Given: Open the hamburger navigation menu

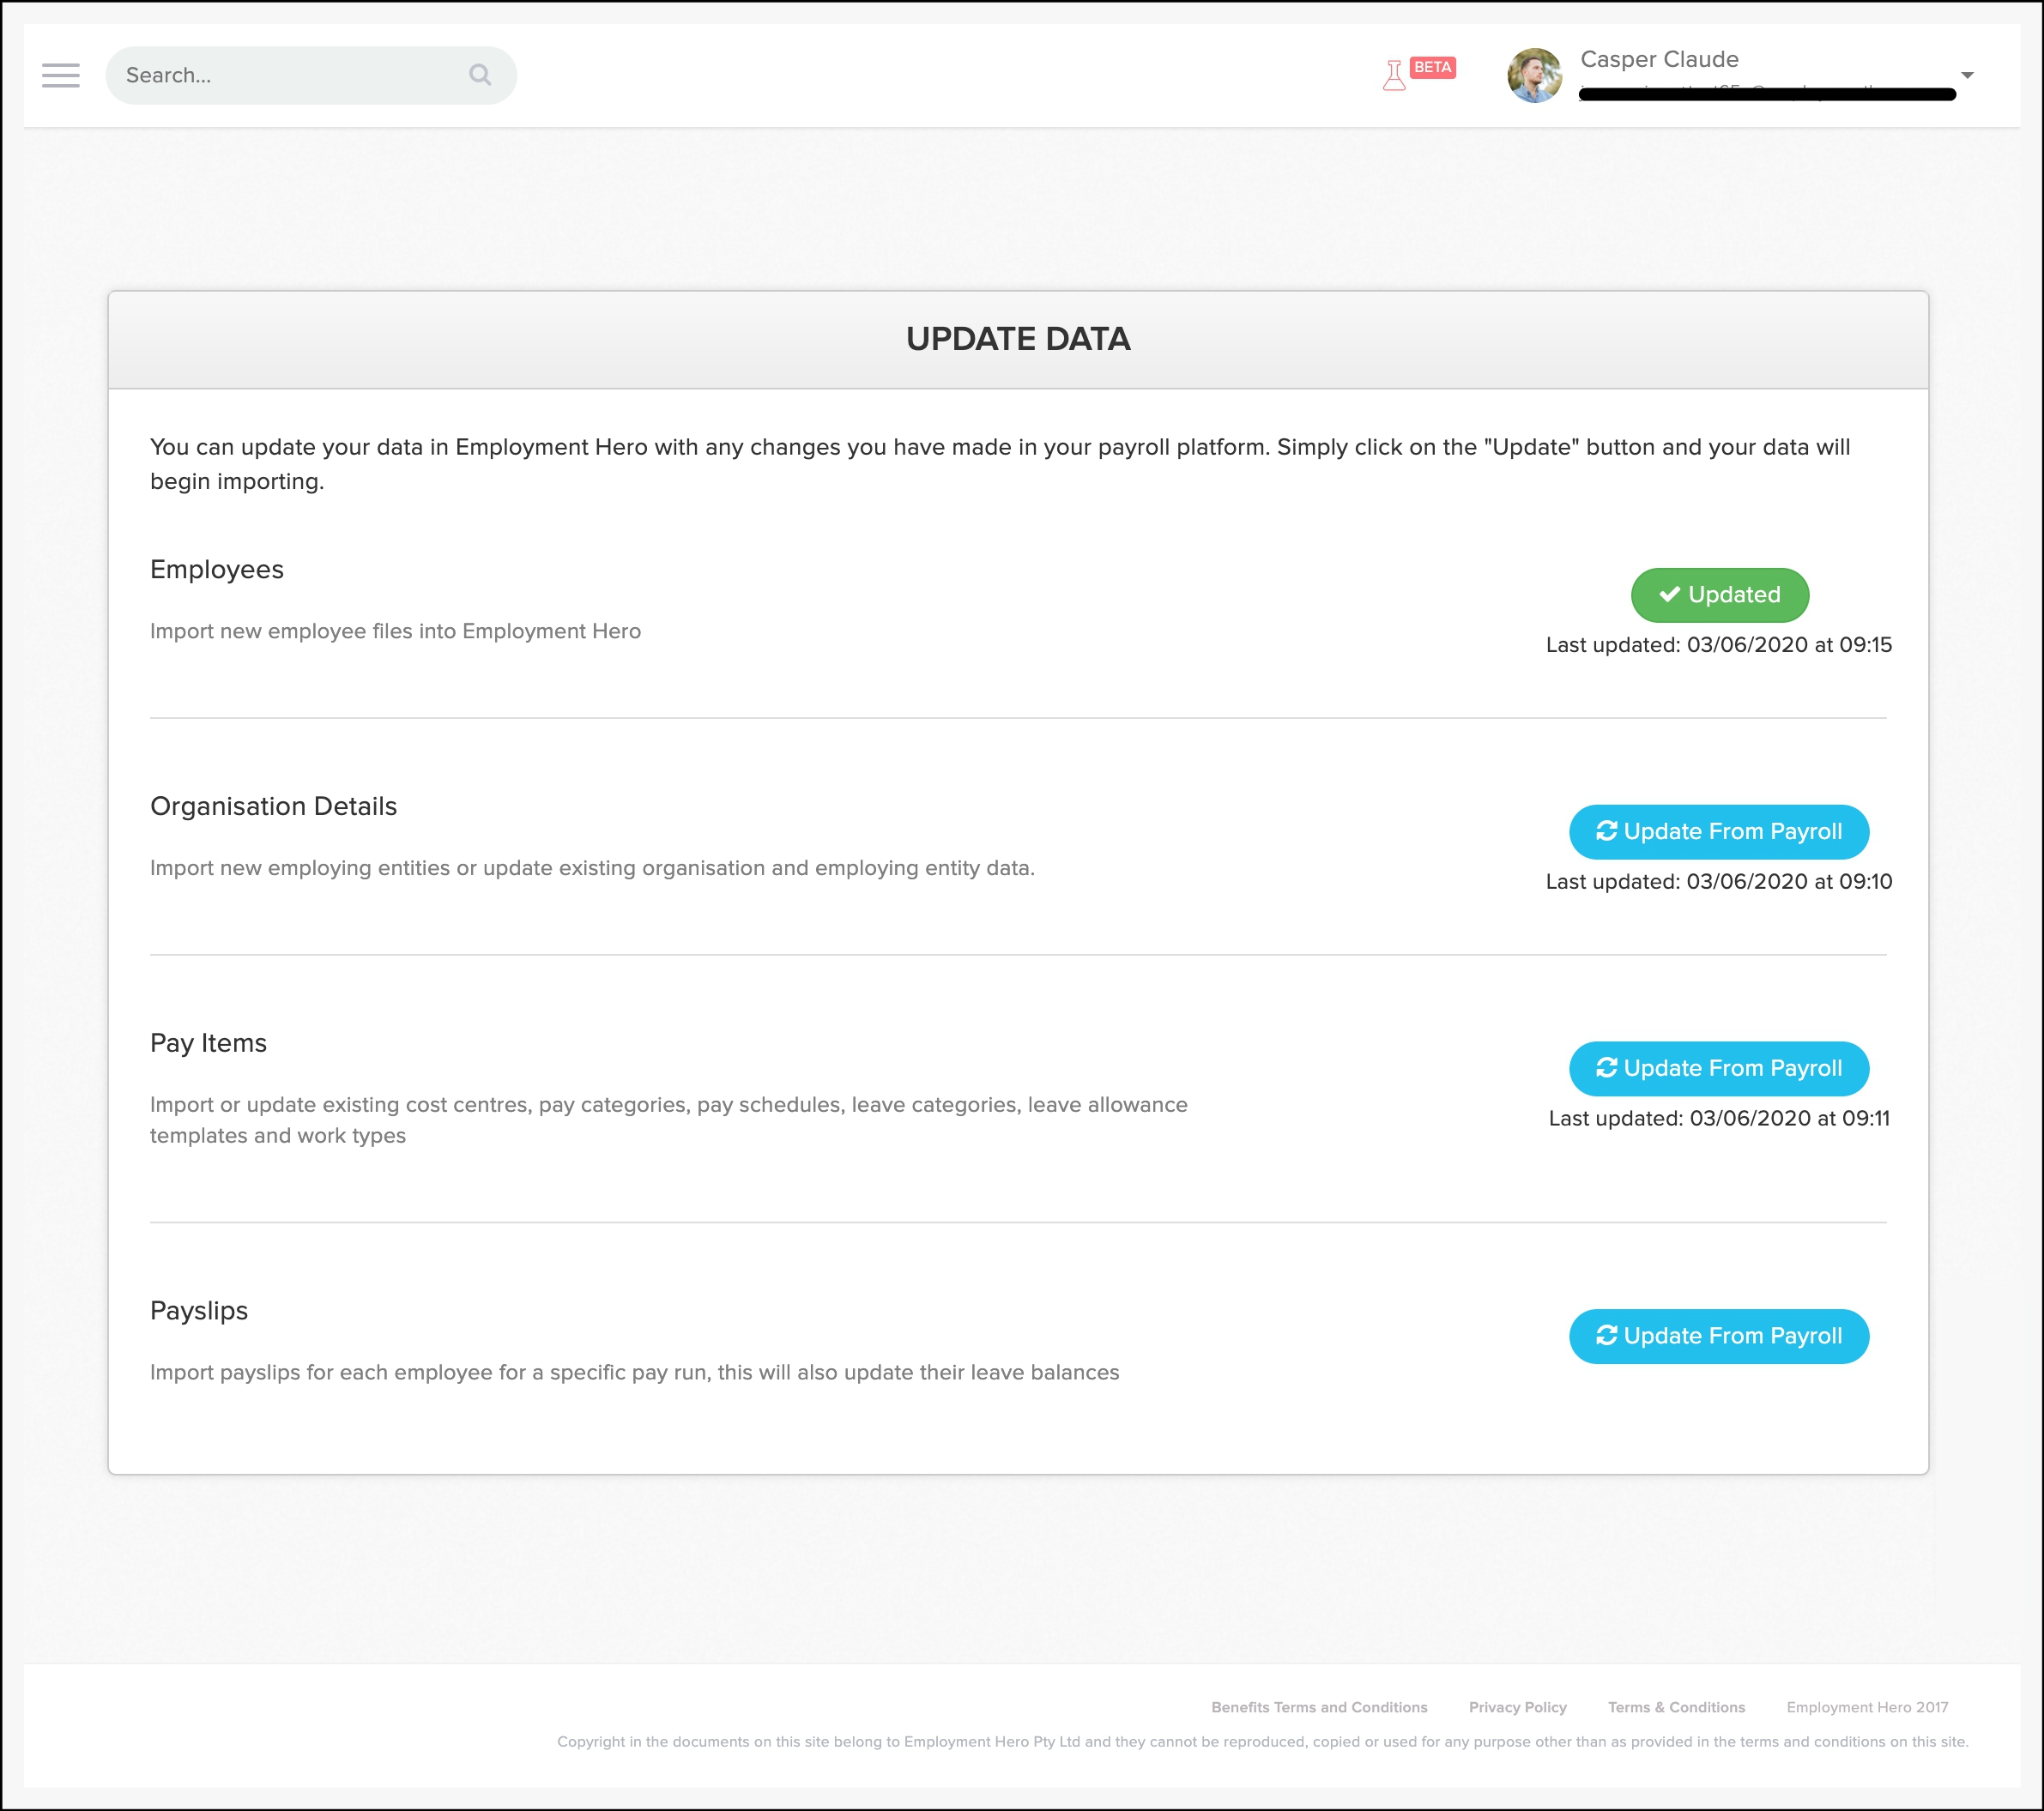Looking at the screenshot, I should click(60, 75).
